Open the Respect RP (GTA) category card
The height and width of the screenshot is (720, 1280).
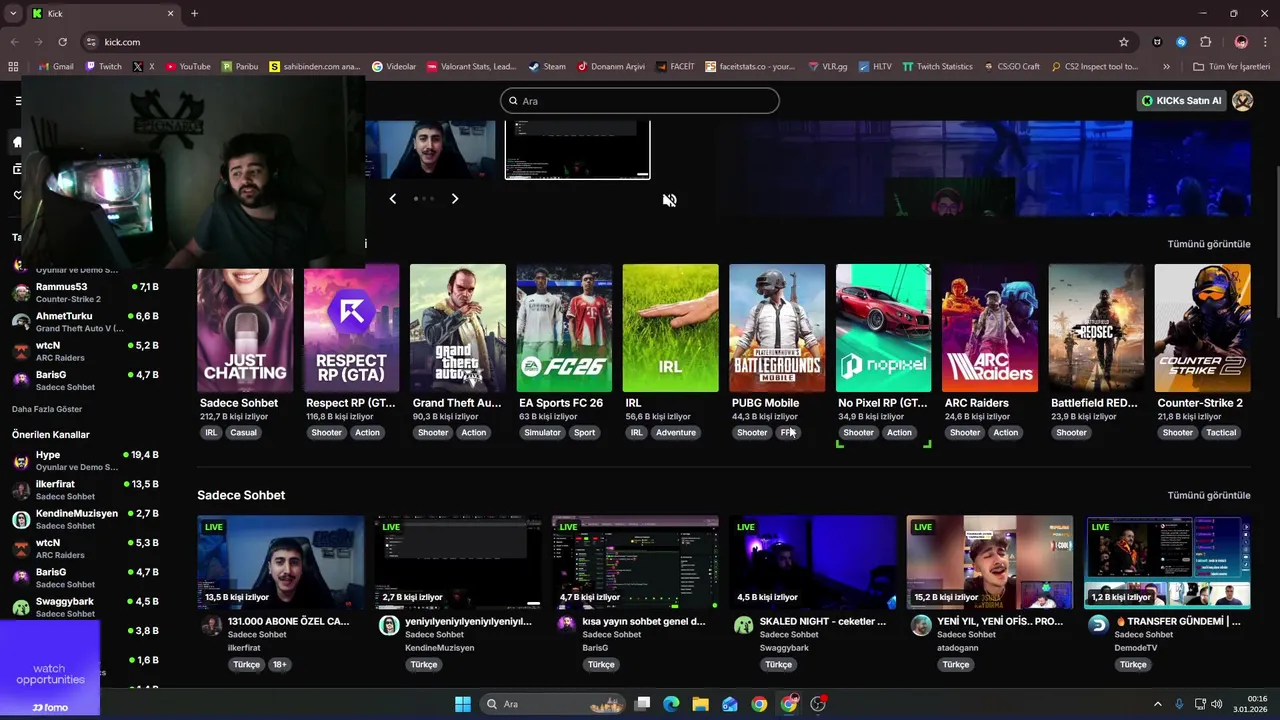[x=352, y=328]
